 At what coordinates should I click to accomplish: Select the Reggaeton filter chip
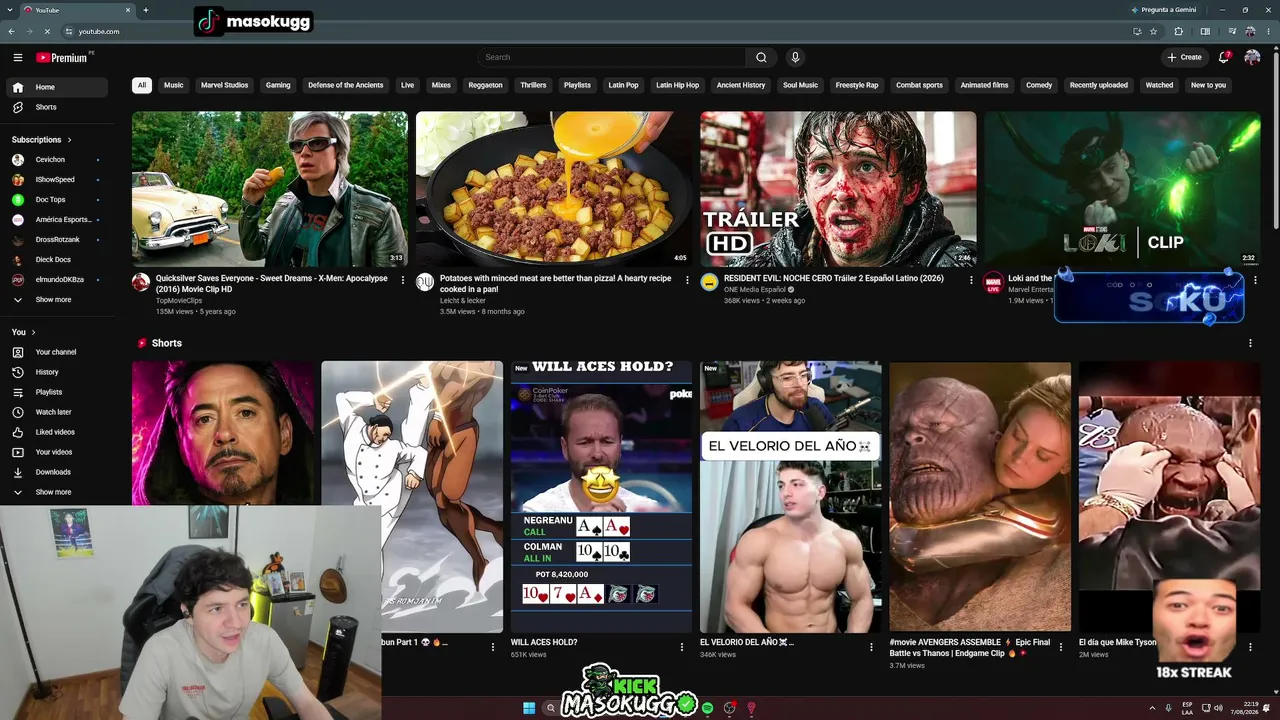485,85
